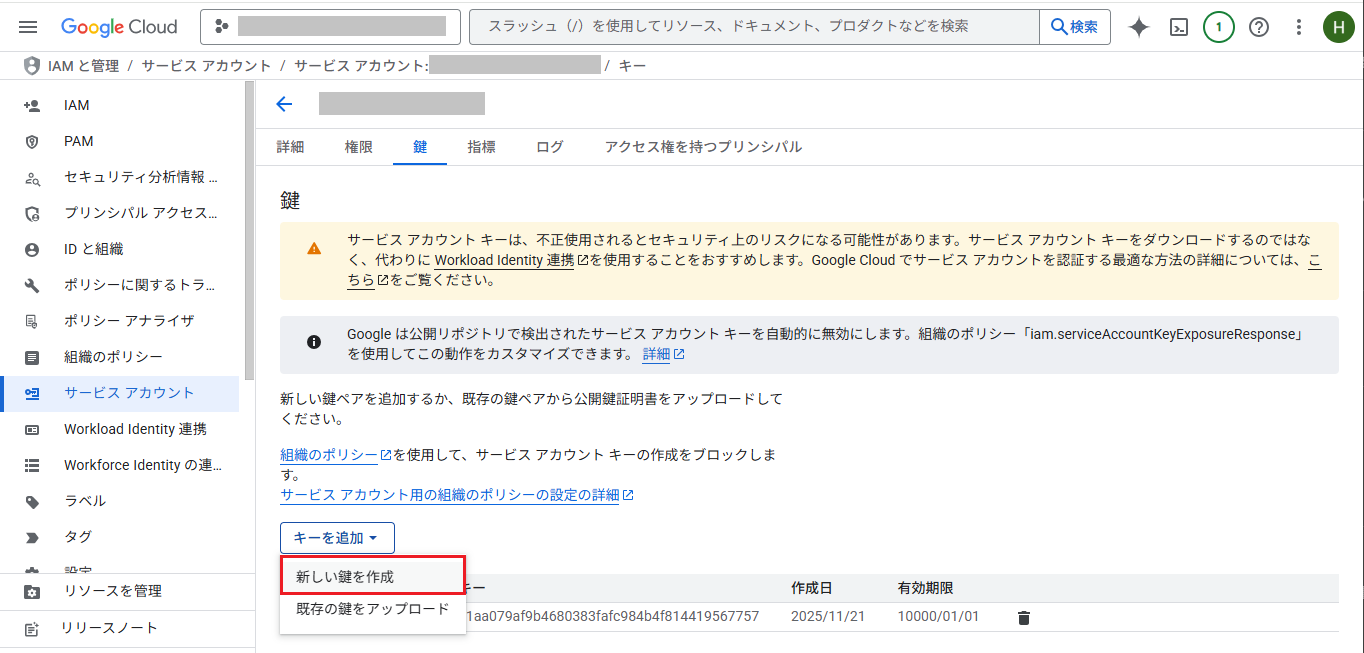Open the account avatar labeled H
The image size is (1364, 653).
coord(1338,27)
